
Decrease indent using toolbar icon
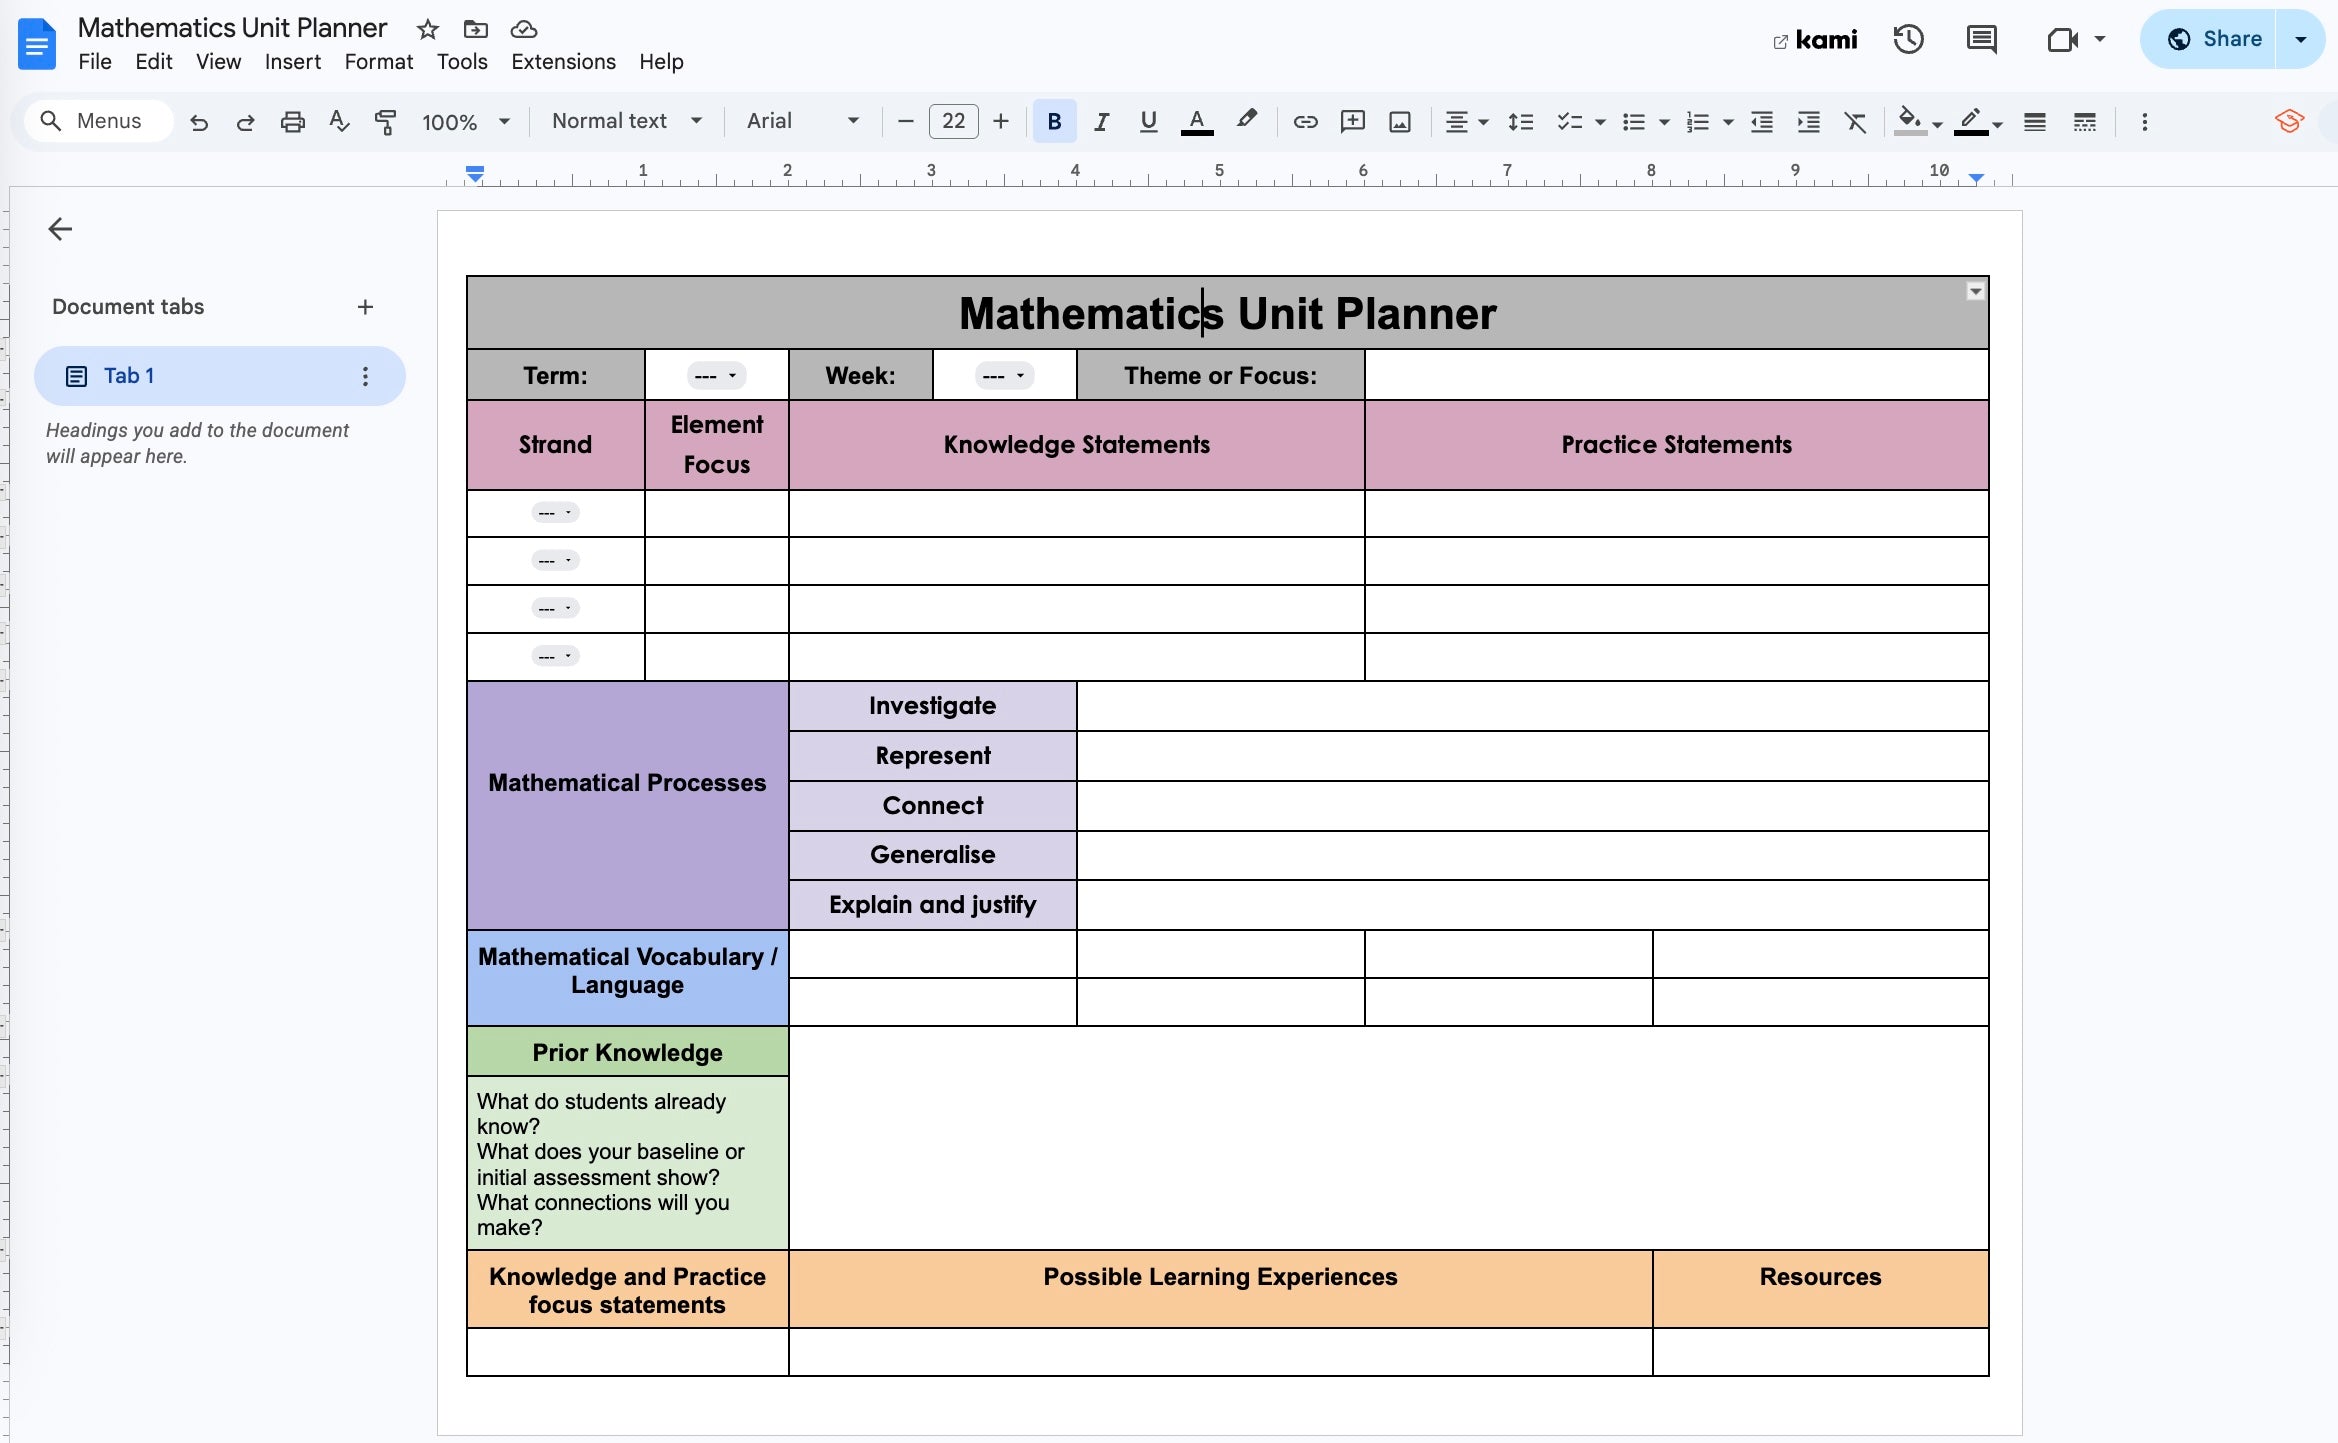point(1761,122)
